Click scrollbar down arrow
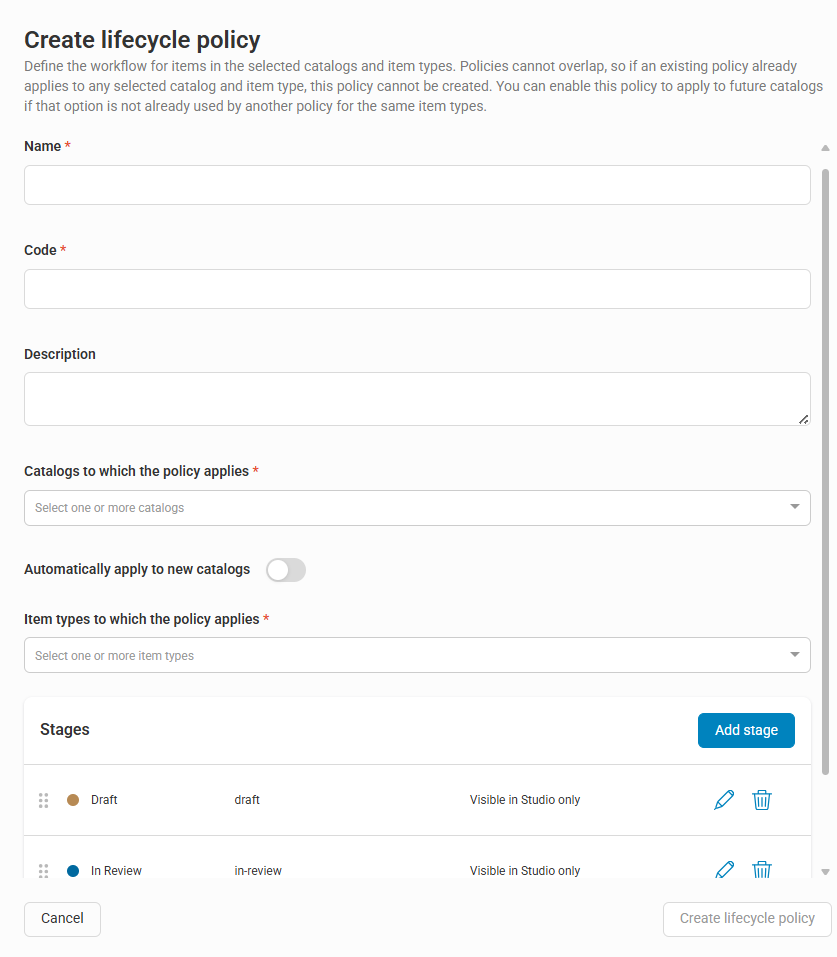 [825, 872]
